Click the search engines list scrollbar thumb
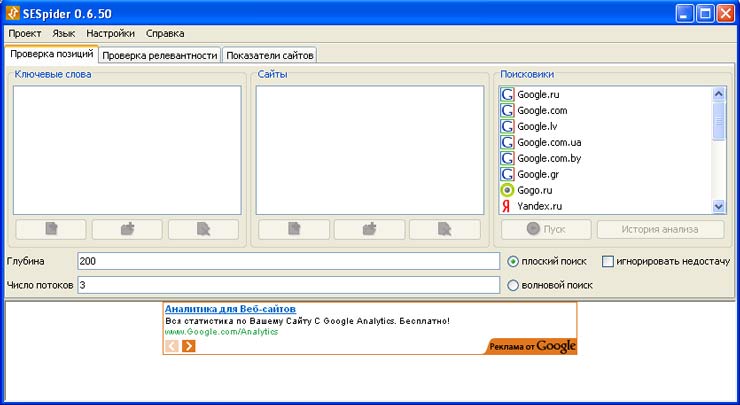Image resolution: width=740 pixels, height=405 pixels. [x=719, y=120]
